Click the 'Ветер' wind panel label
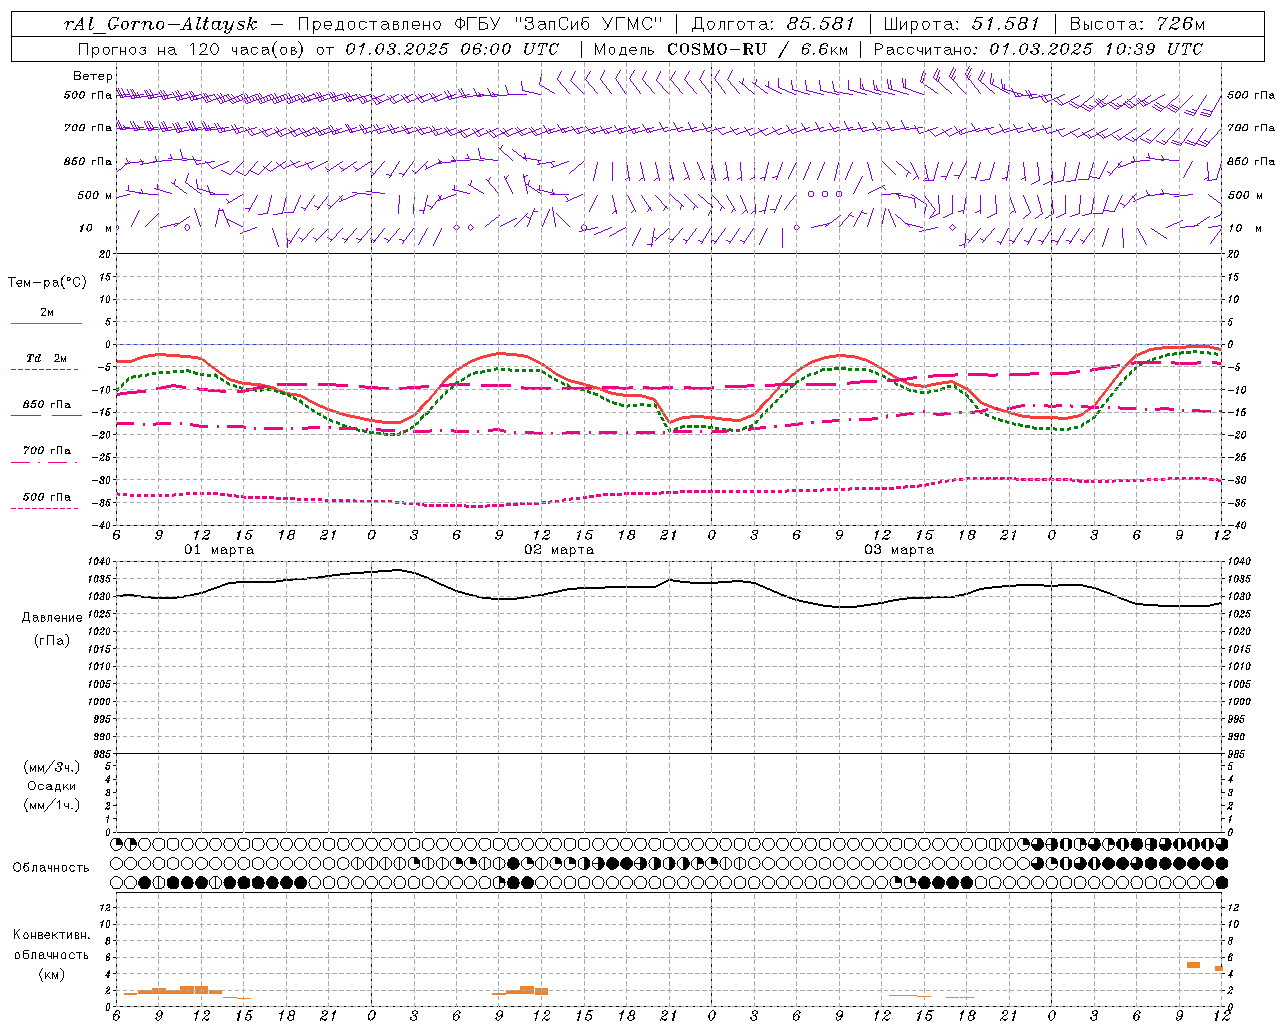Image resolution: width=1280 pixels, height=1024 pixels. coord(93,76)
